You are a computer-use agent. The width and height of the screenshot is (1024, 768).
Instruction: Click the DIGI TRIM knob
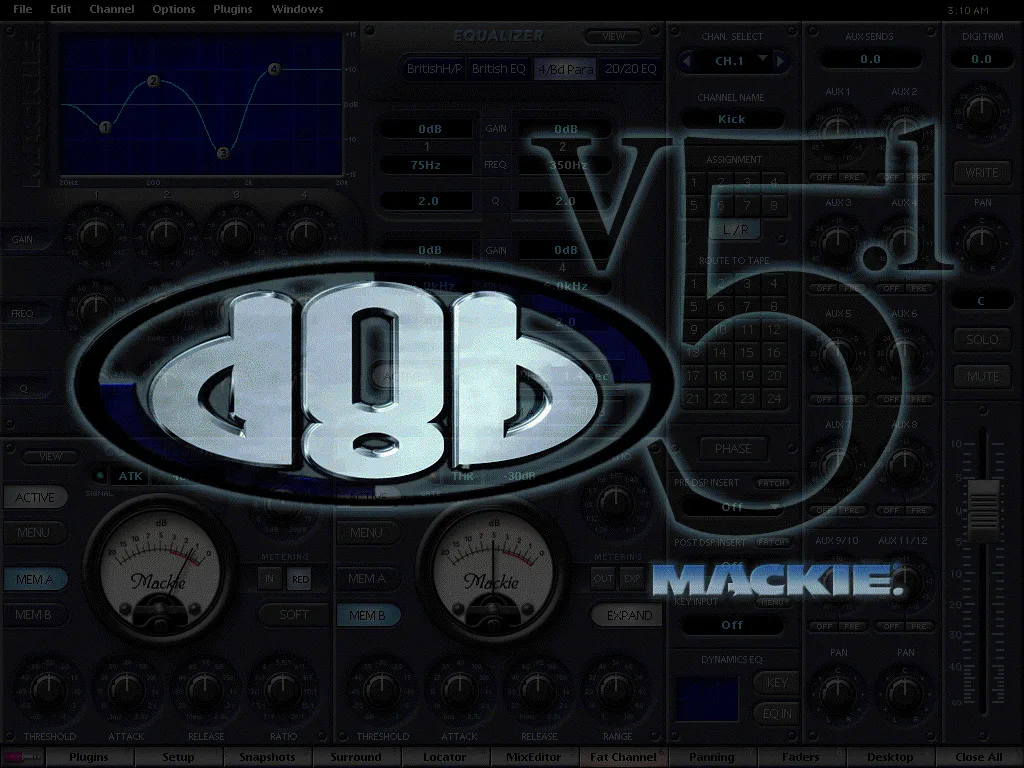click(982, 111)
